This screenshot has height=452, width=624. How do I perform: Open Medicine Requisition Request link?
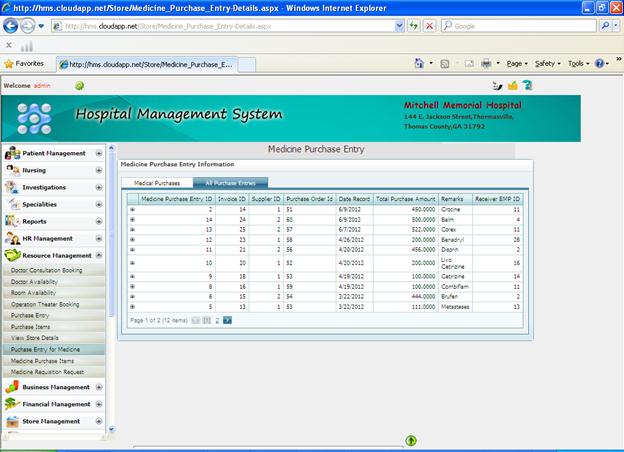[x=48, y=371]
